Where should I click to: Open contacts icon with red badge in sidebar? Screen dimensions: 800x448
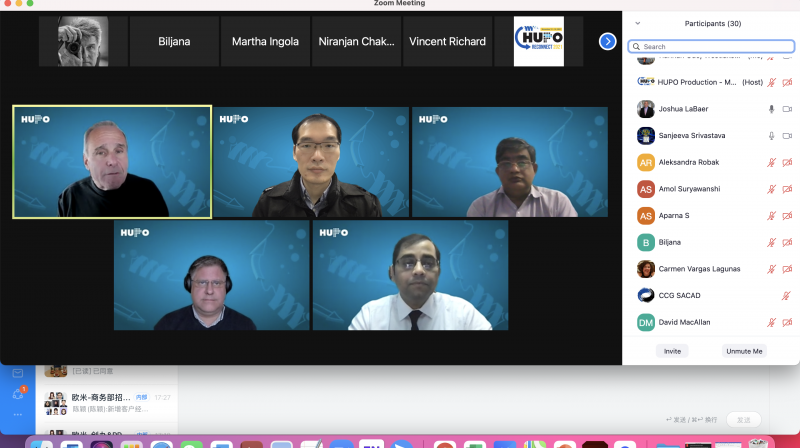pos(18,393)
